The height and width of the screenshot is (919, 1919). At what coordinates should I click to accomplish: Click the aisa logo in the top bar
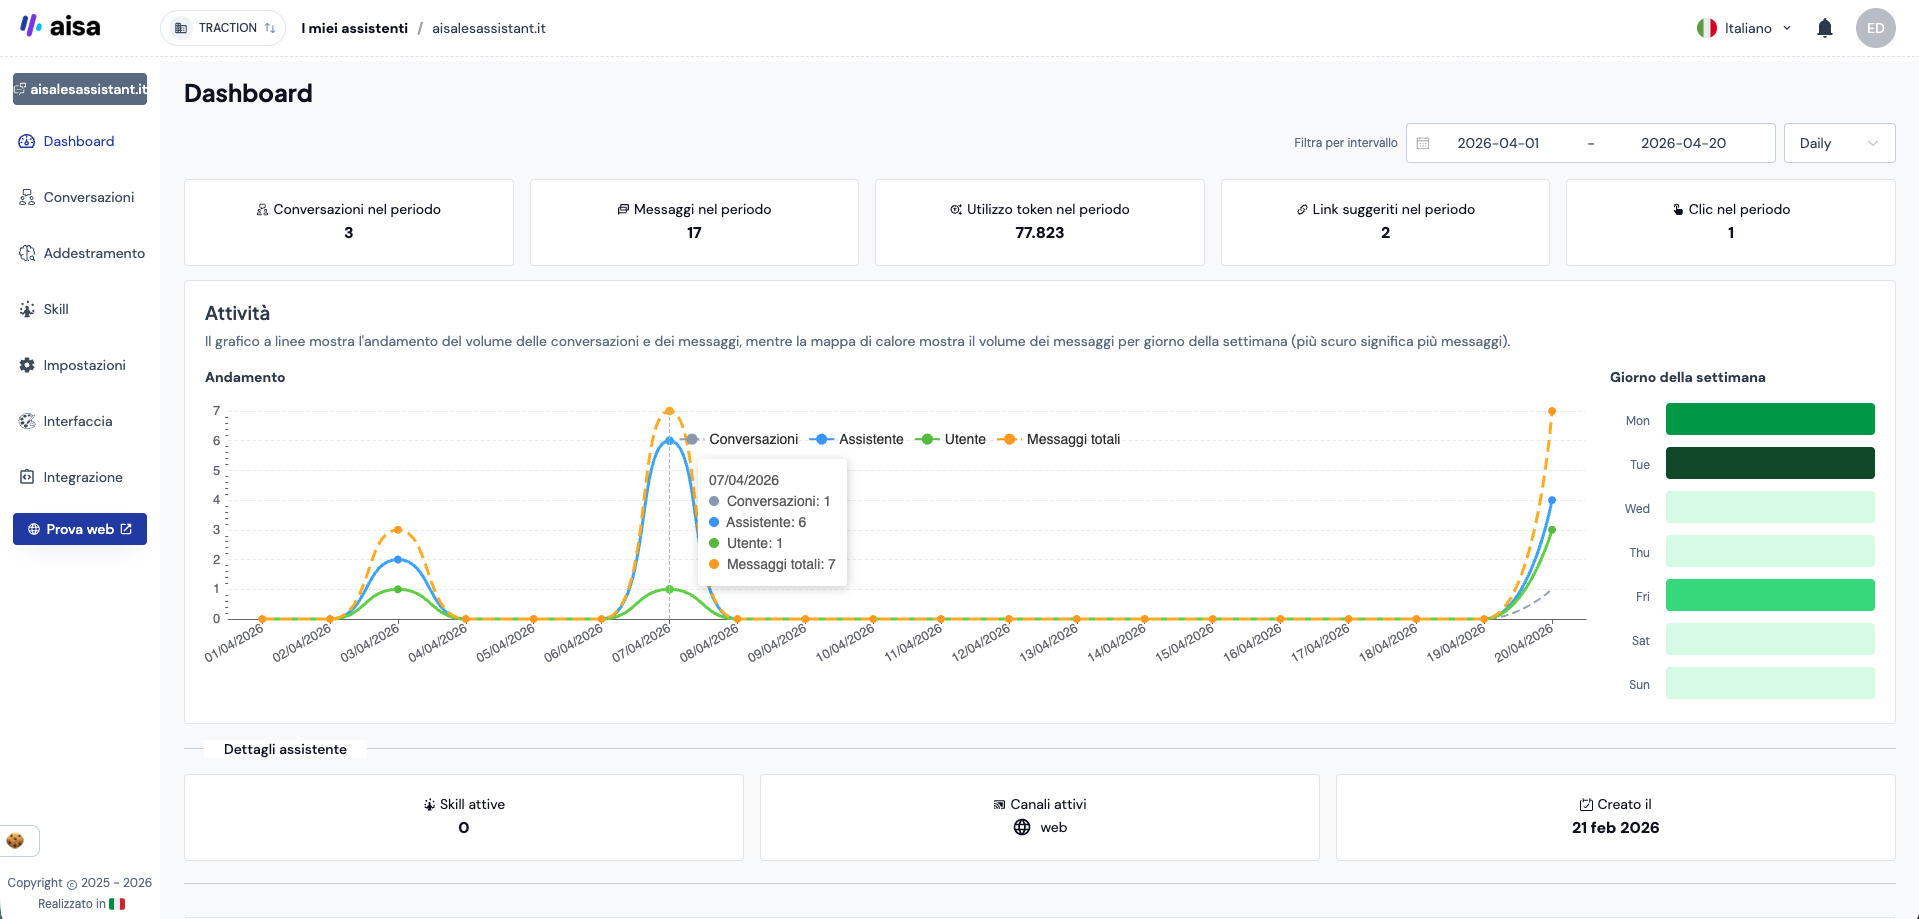pos(60,27)
